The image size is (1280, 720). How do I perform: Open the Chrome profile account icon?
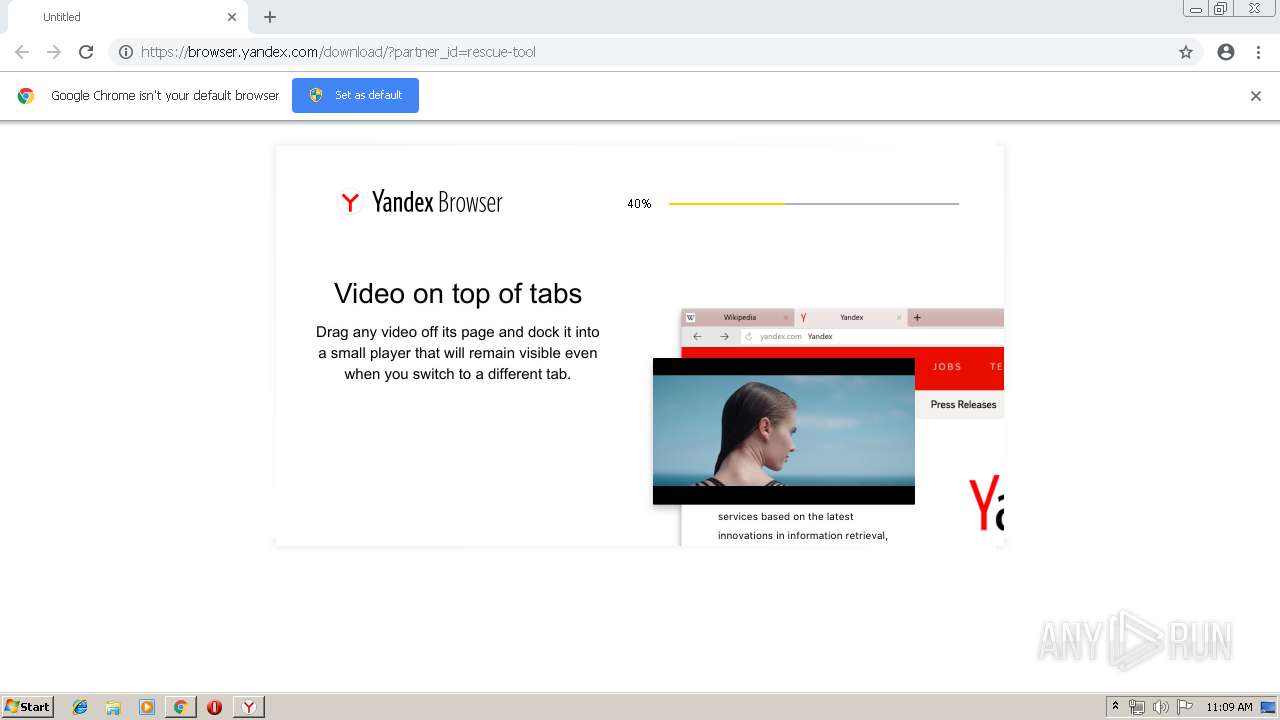coord(1226,52)
